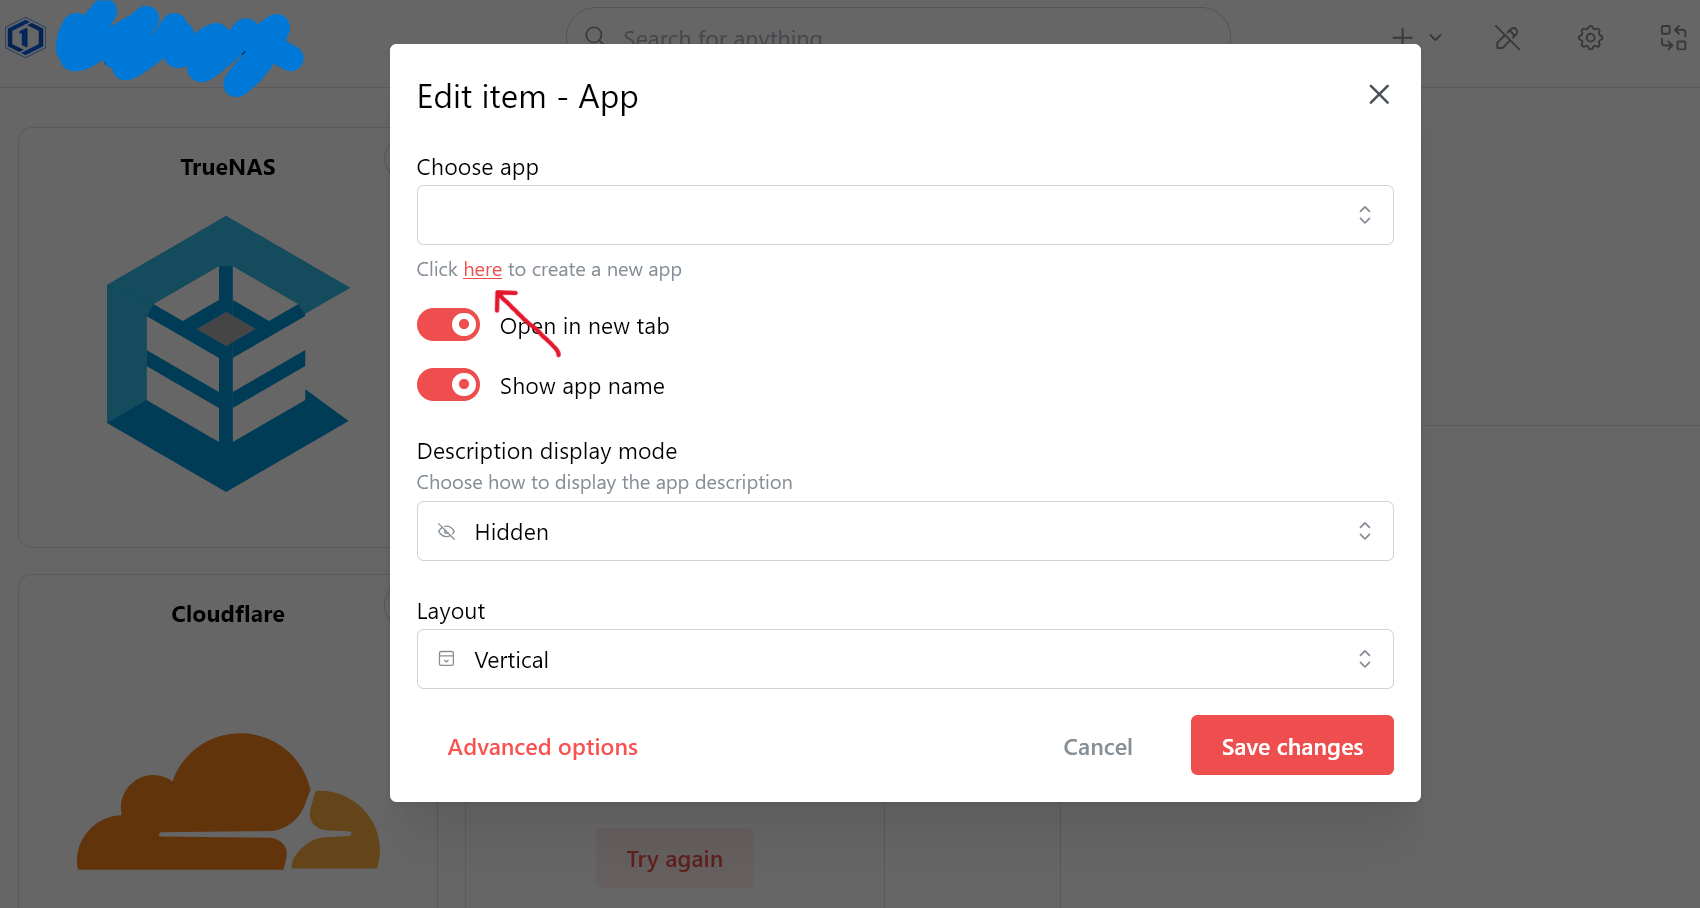Turn off the Show app name toggle
This screenshot has width=1700, height=908.
click(448, 384)
